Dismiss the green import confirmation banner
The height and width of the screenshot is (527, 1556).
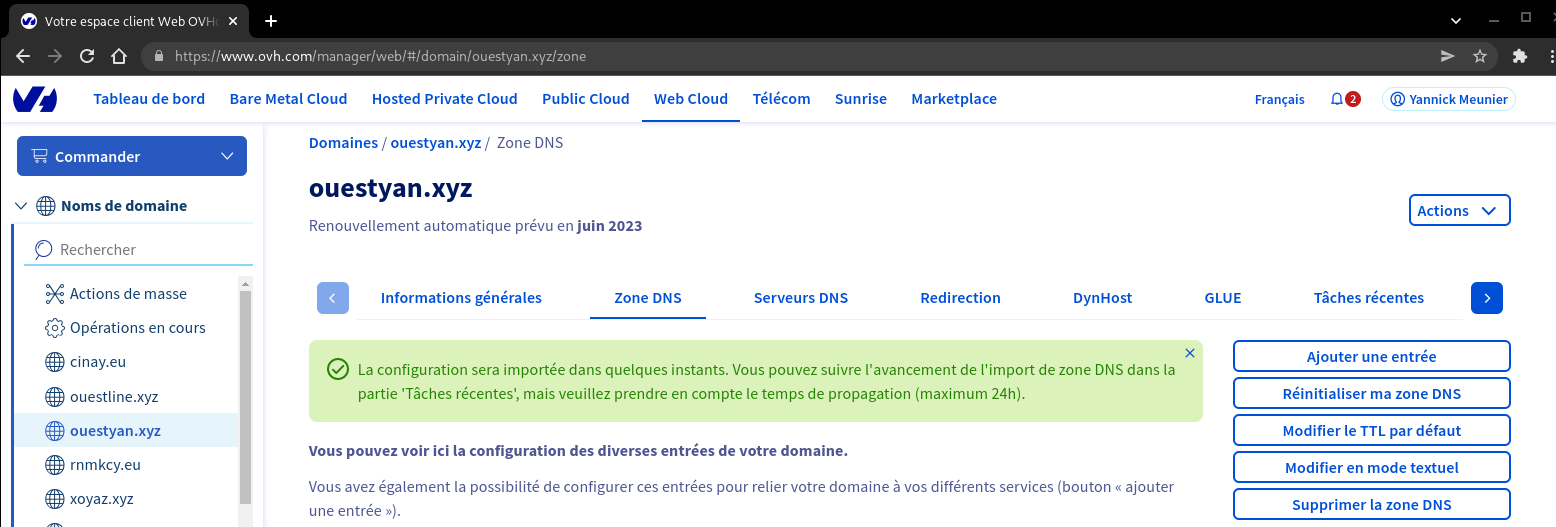pos(1189,353)
